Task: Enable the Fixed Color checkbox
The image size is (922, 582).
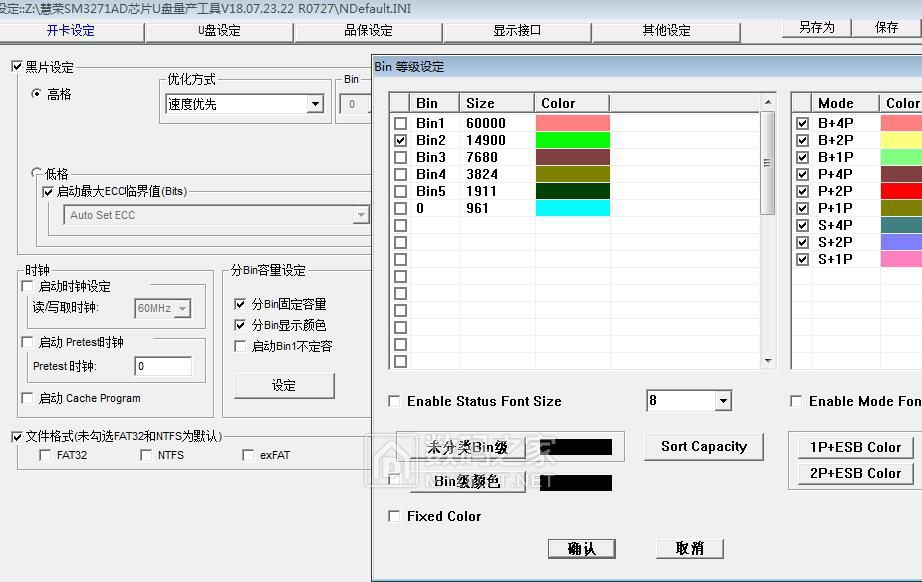Action: click(x=394, y=517)
